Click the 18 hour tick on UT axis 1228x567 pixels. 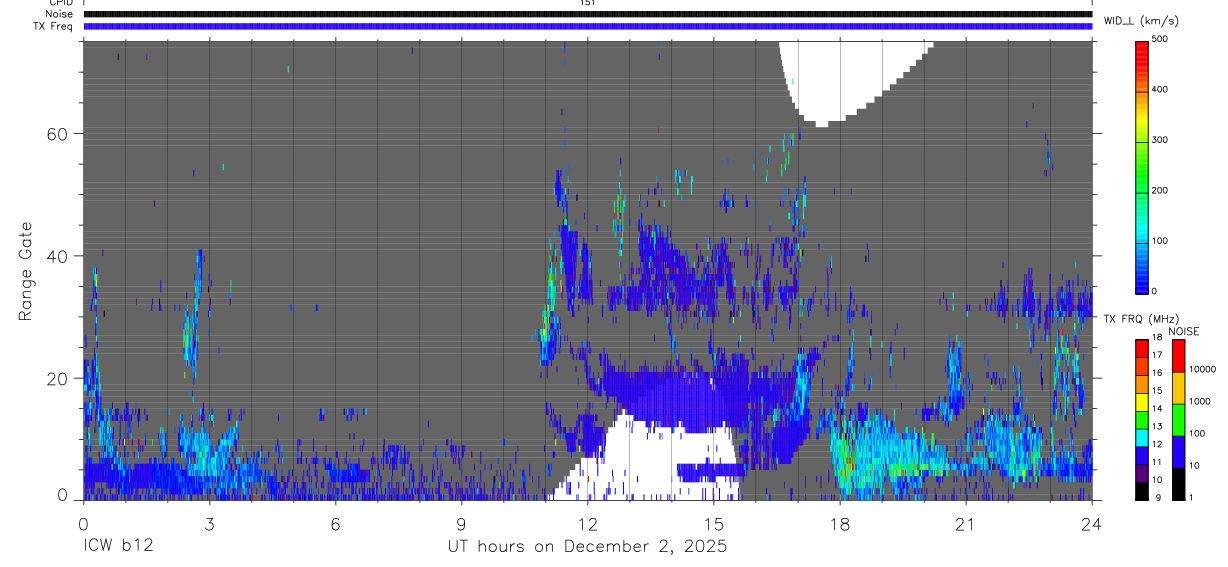click(x=839, y=524)
